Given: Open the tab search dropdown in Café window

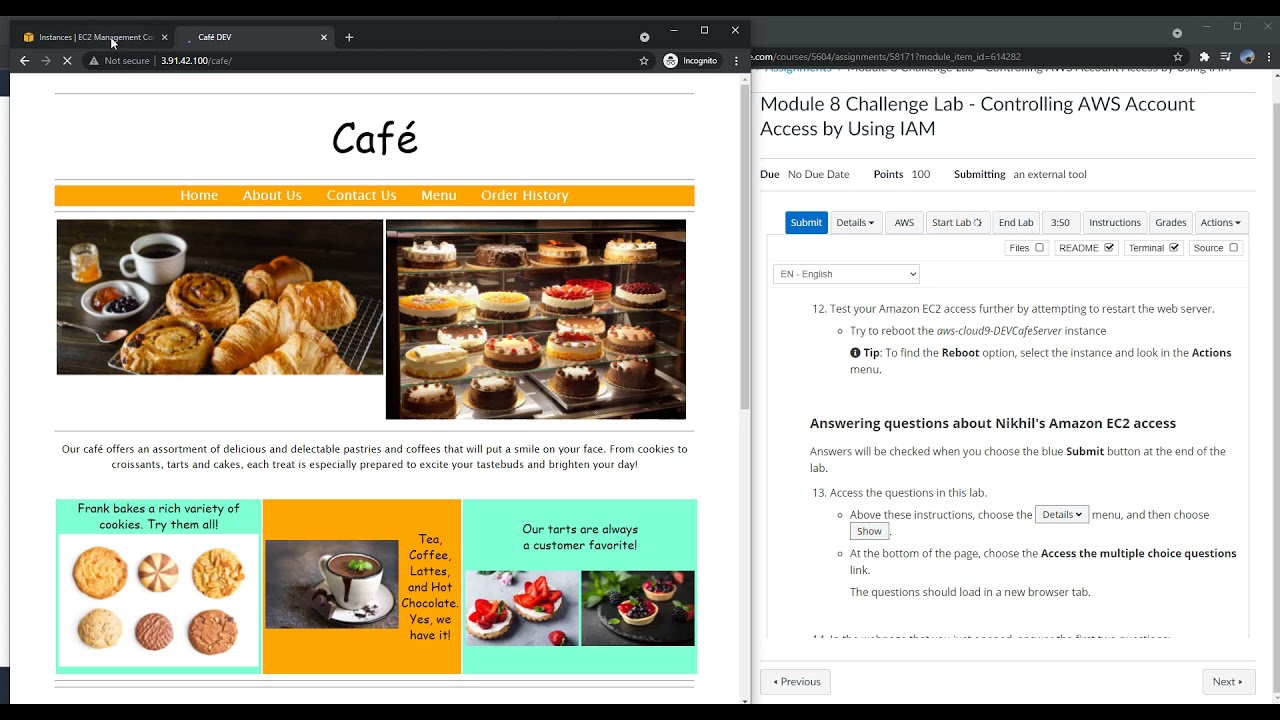Looking at the screenshot, I should (644, 37).
